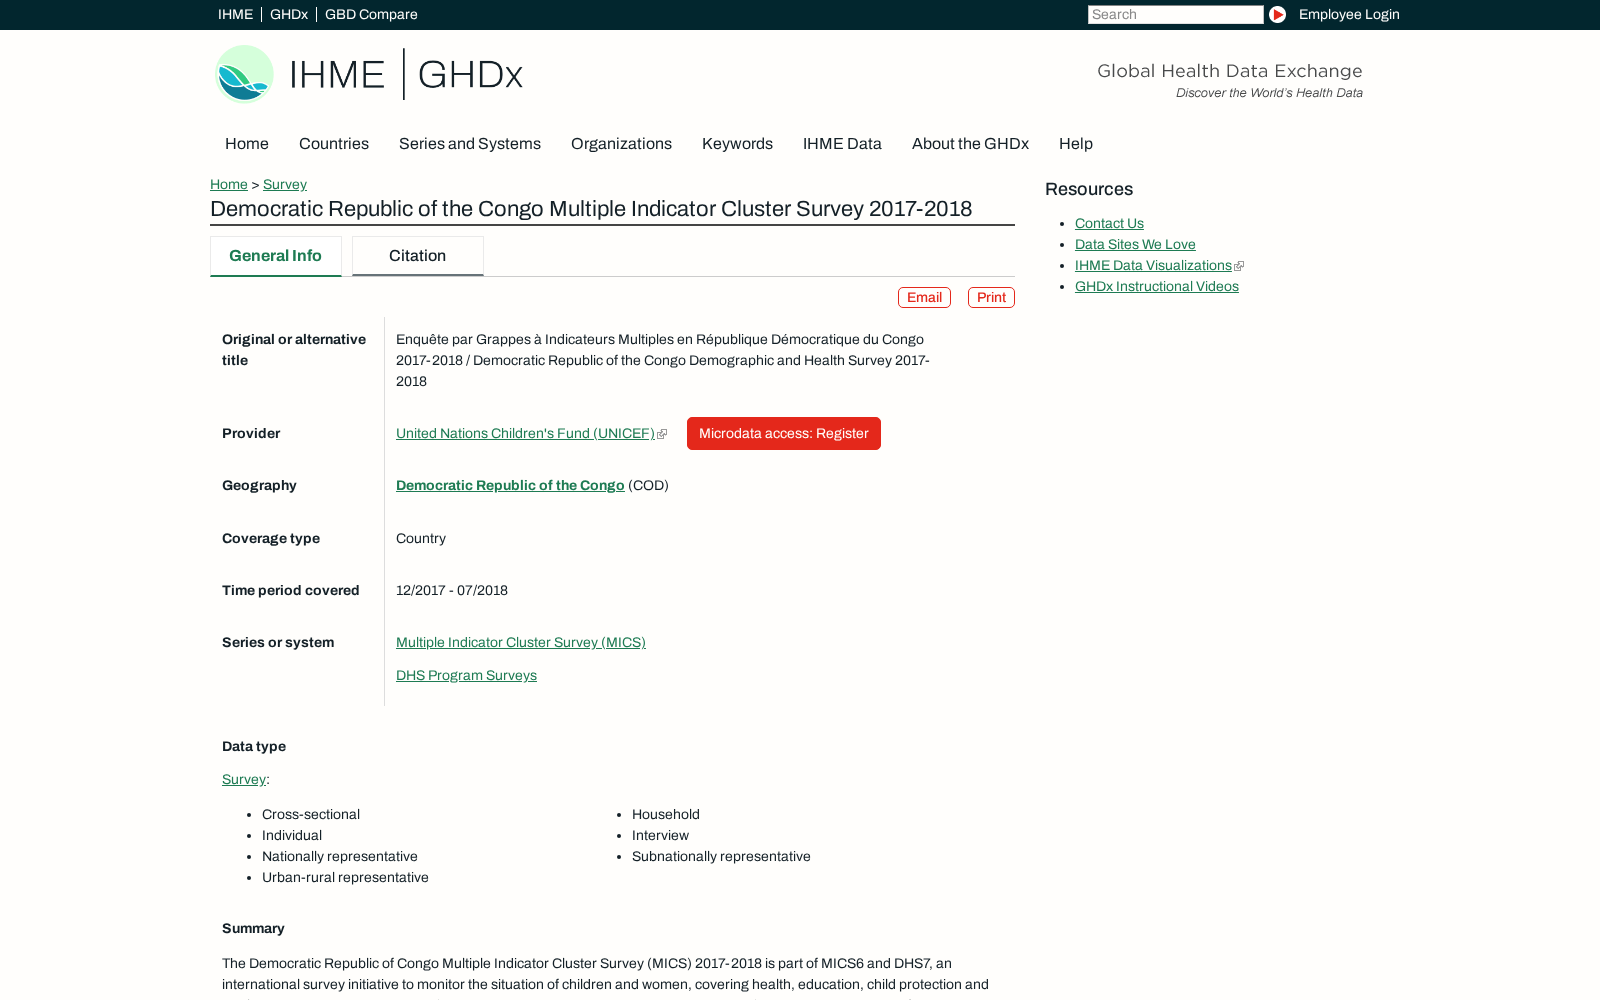Open Democratic Republic of the Congo geography link
1600x1000 pixels.
coord(510,485)
